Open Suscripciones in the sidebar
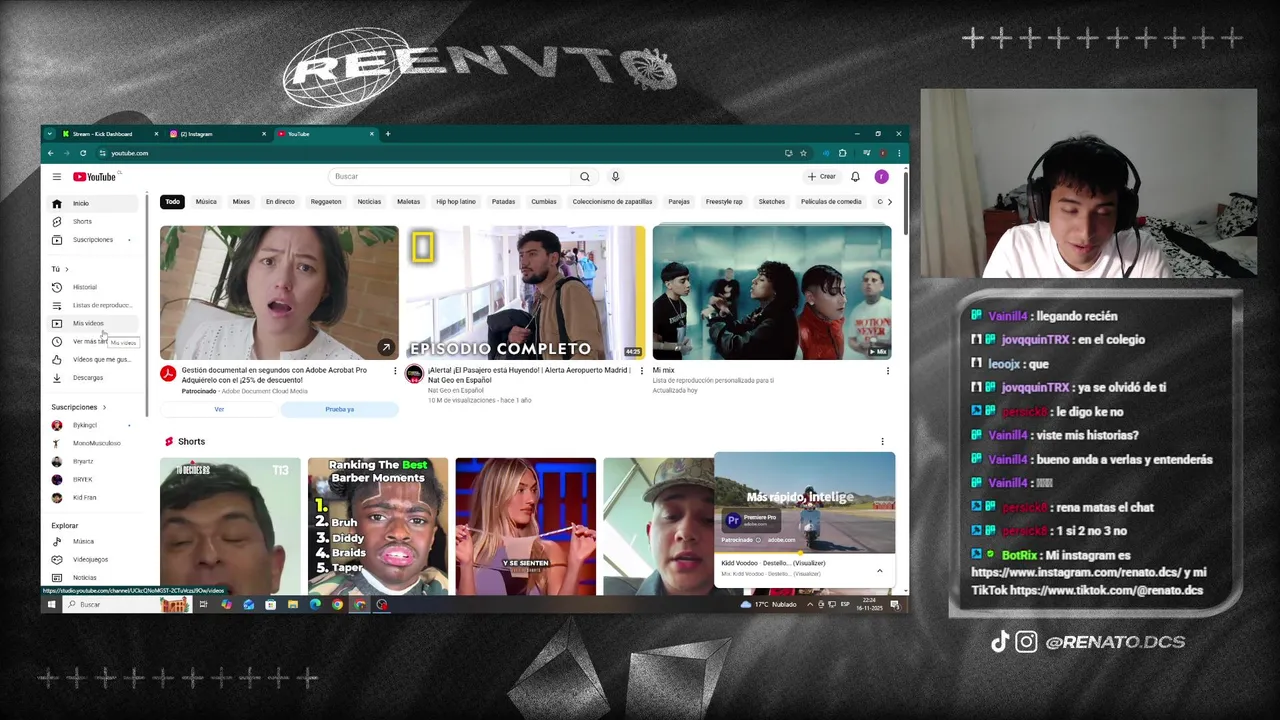 click(93, 240)
